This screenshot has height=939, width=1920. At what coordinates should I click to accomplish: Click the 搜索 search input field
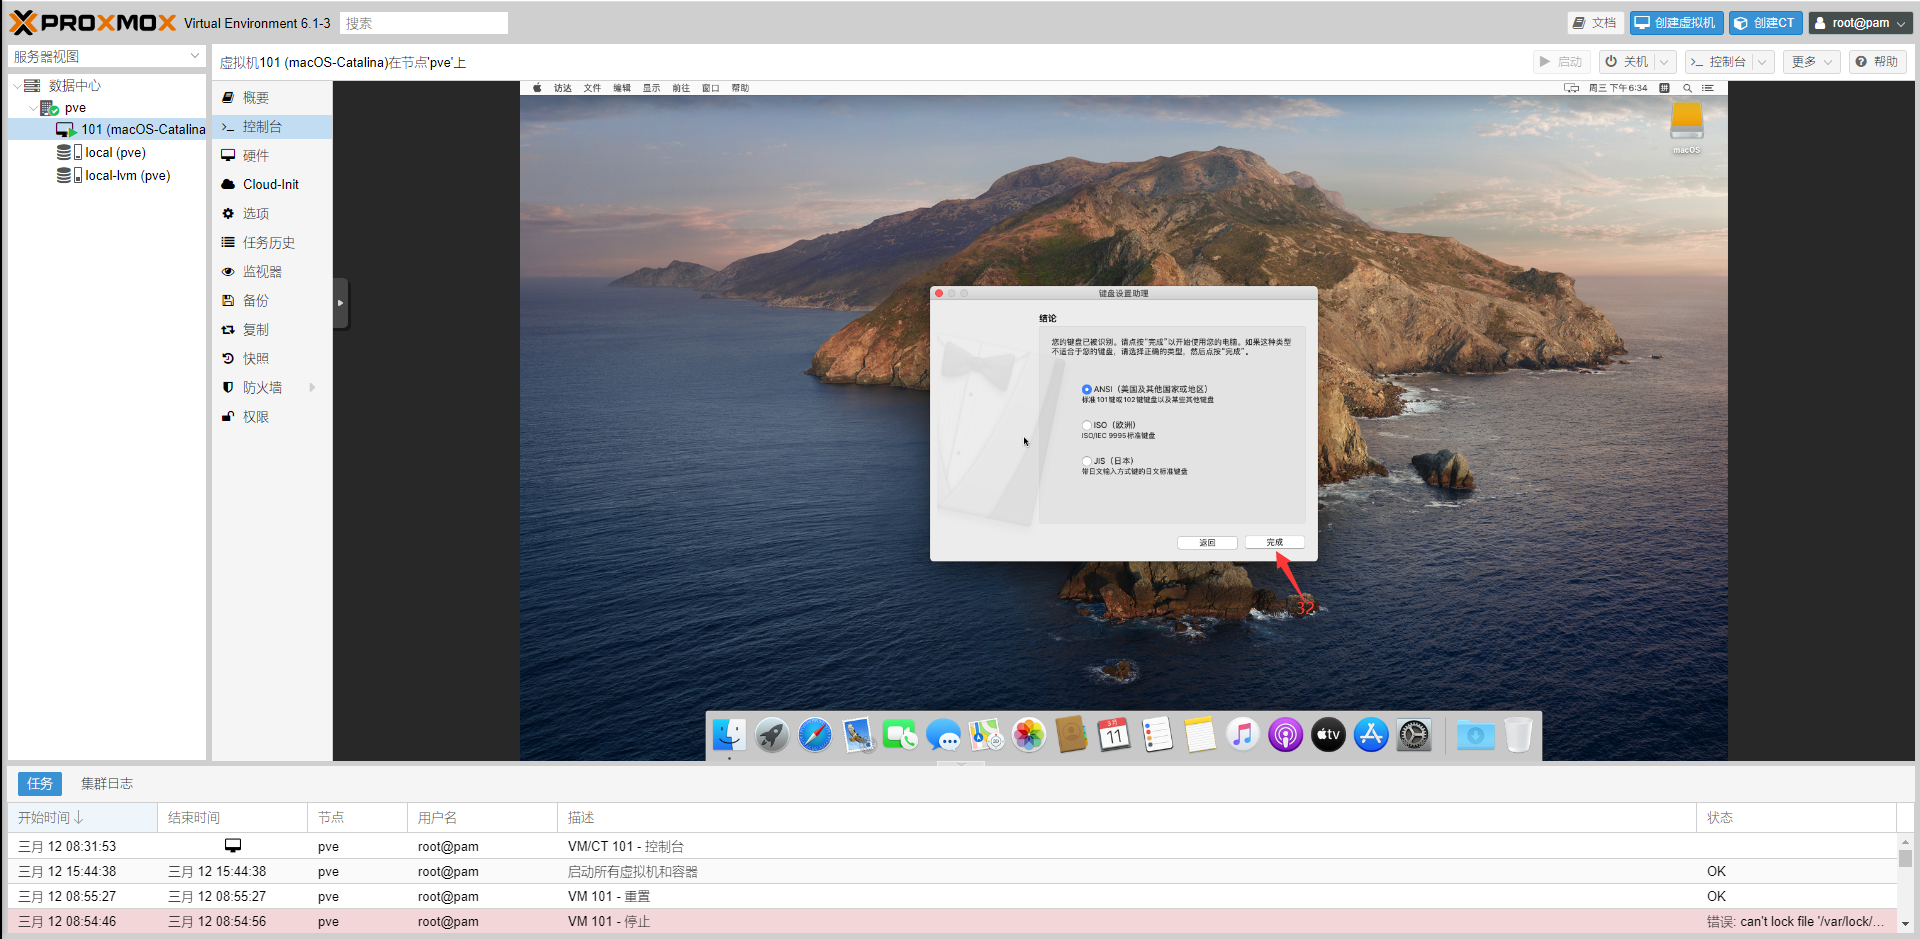tap(423, 23)
